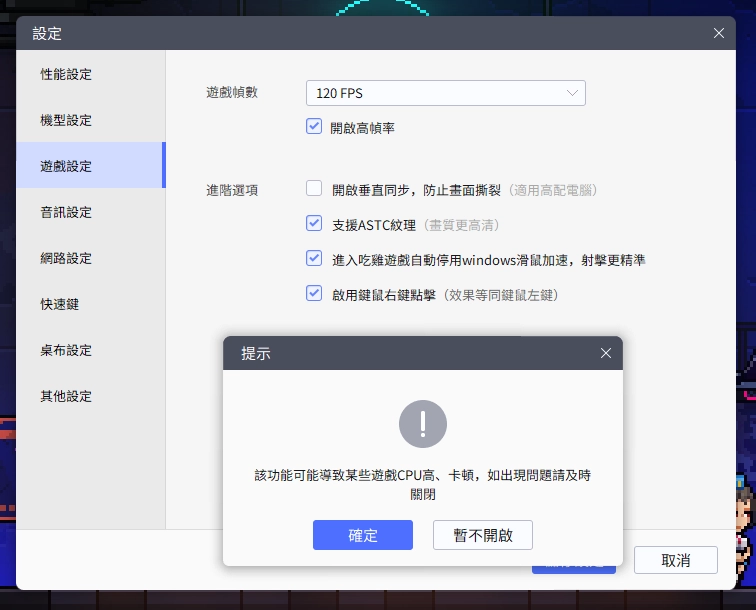Uncheck the 開啟高幀率 checkbox
Viewport: 756px width, 610px height.
[x=314, y=127]
